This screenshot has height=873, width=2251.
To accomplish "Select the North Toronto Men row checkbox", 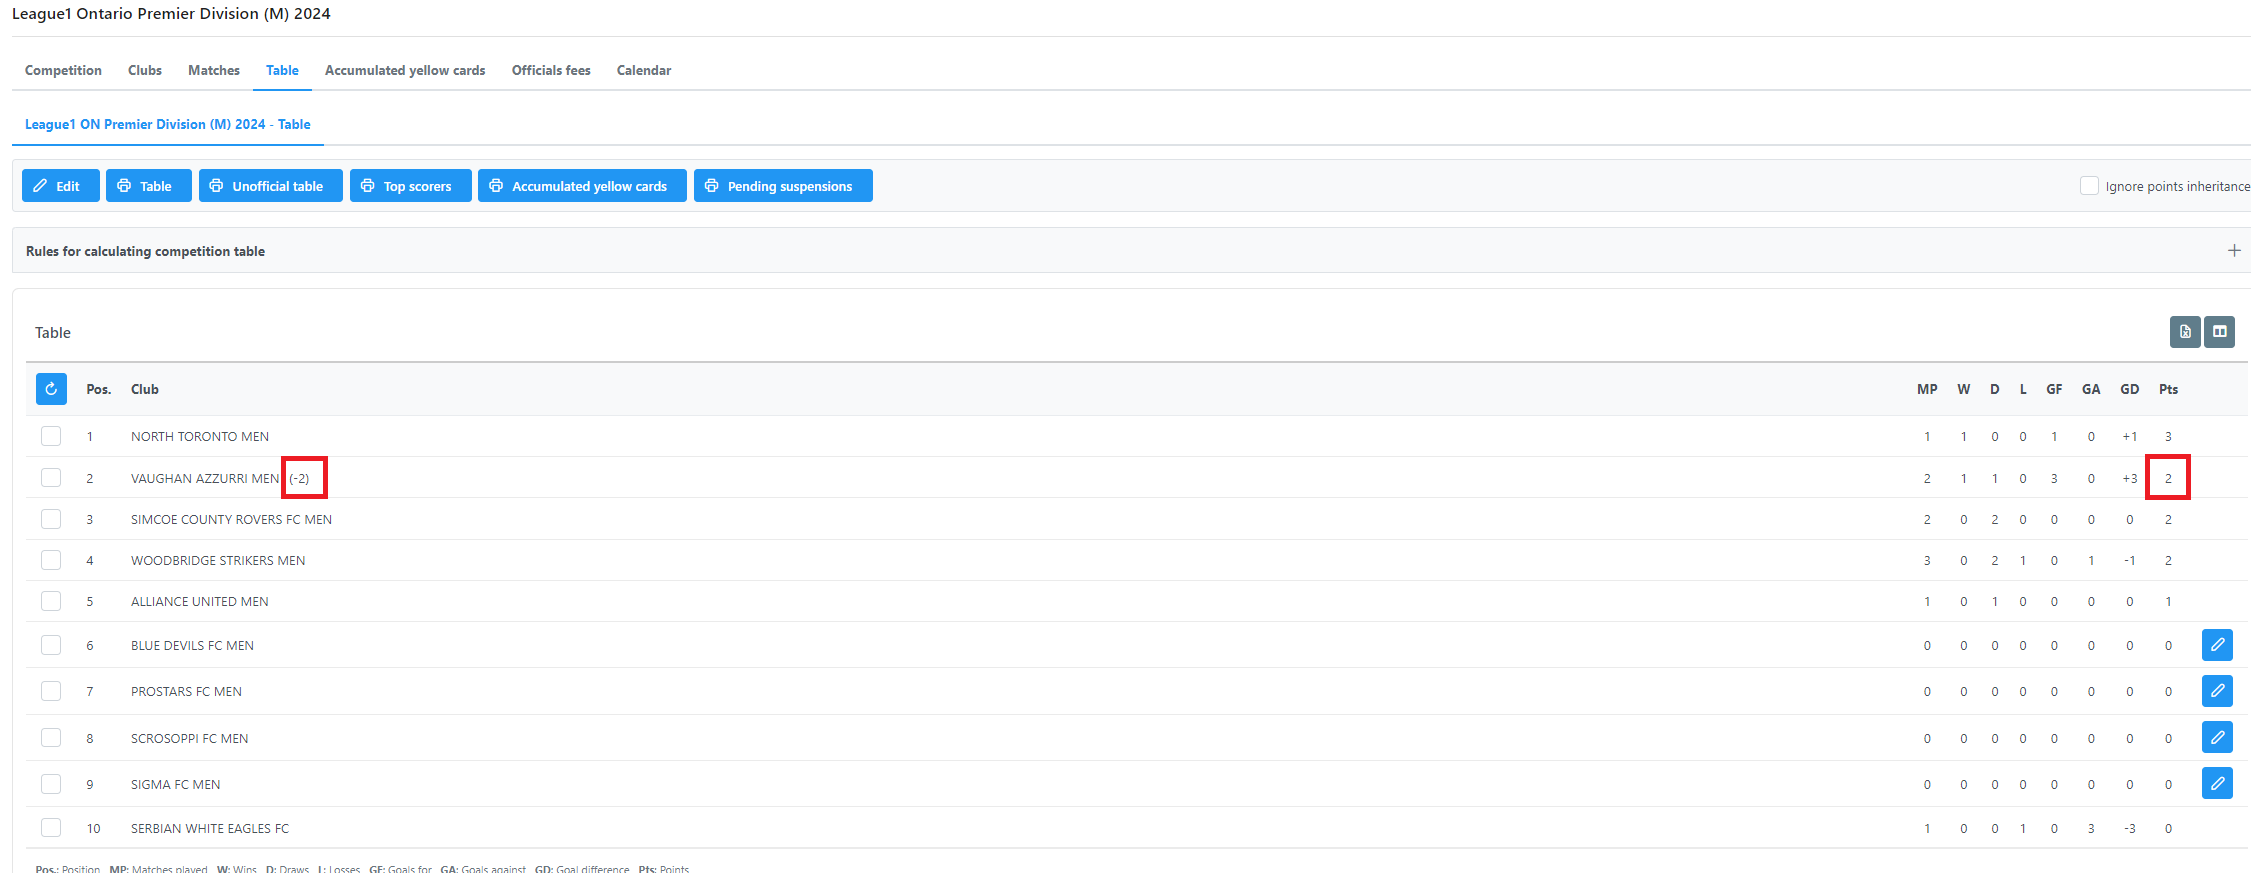I will pos(51,436).
